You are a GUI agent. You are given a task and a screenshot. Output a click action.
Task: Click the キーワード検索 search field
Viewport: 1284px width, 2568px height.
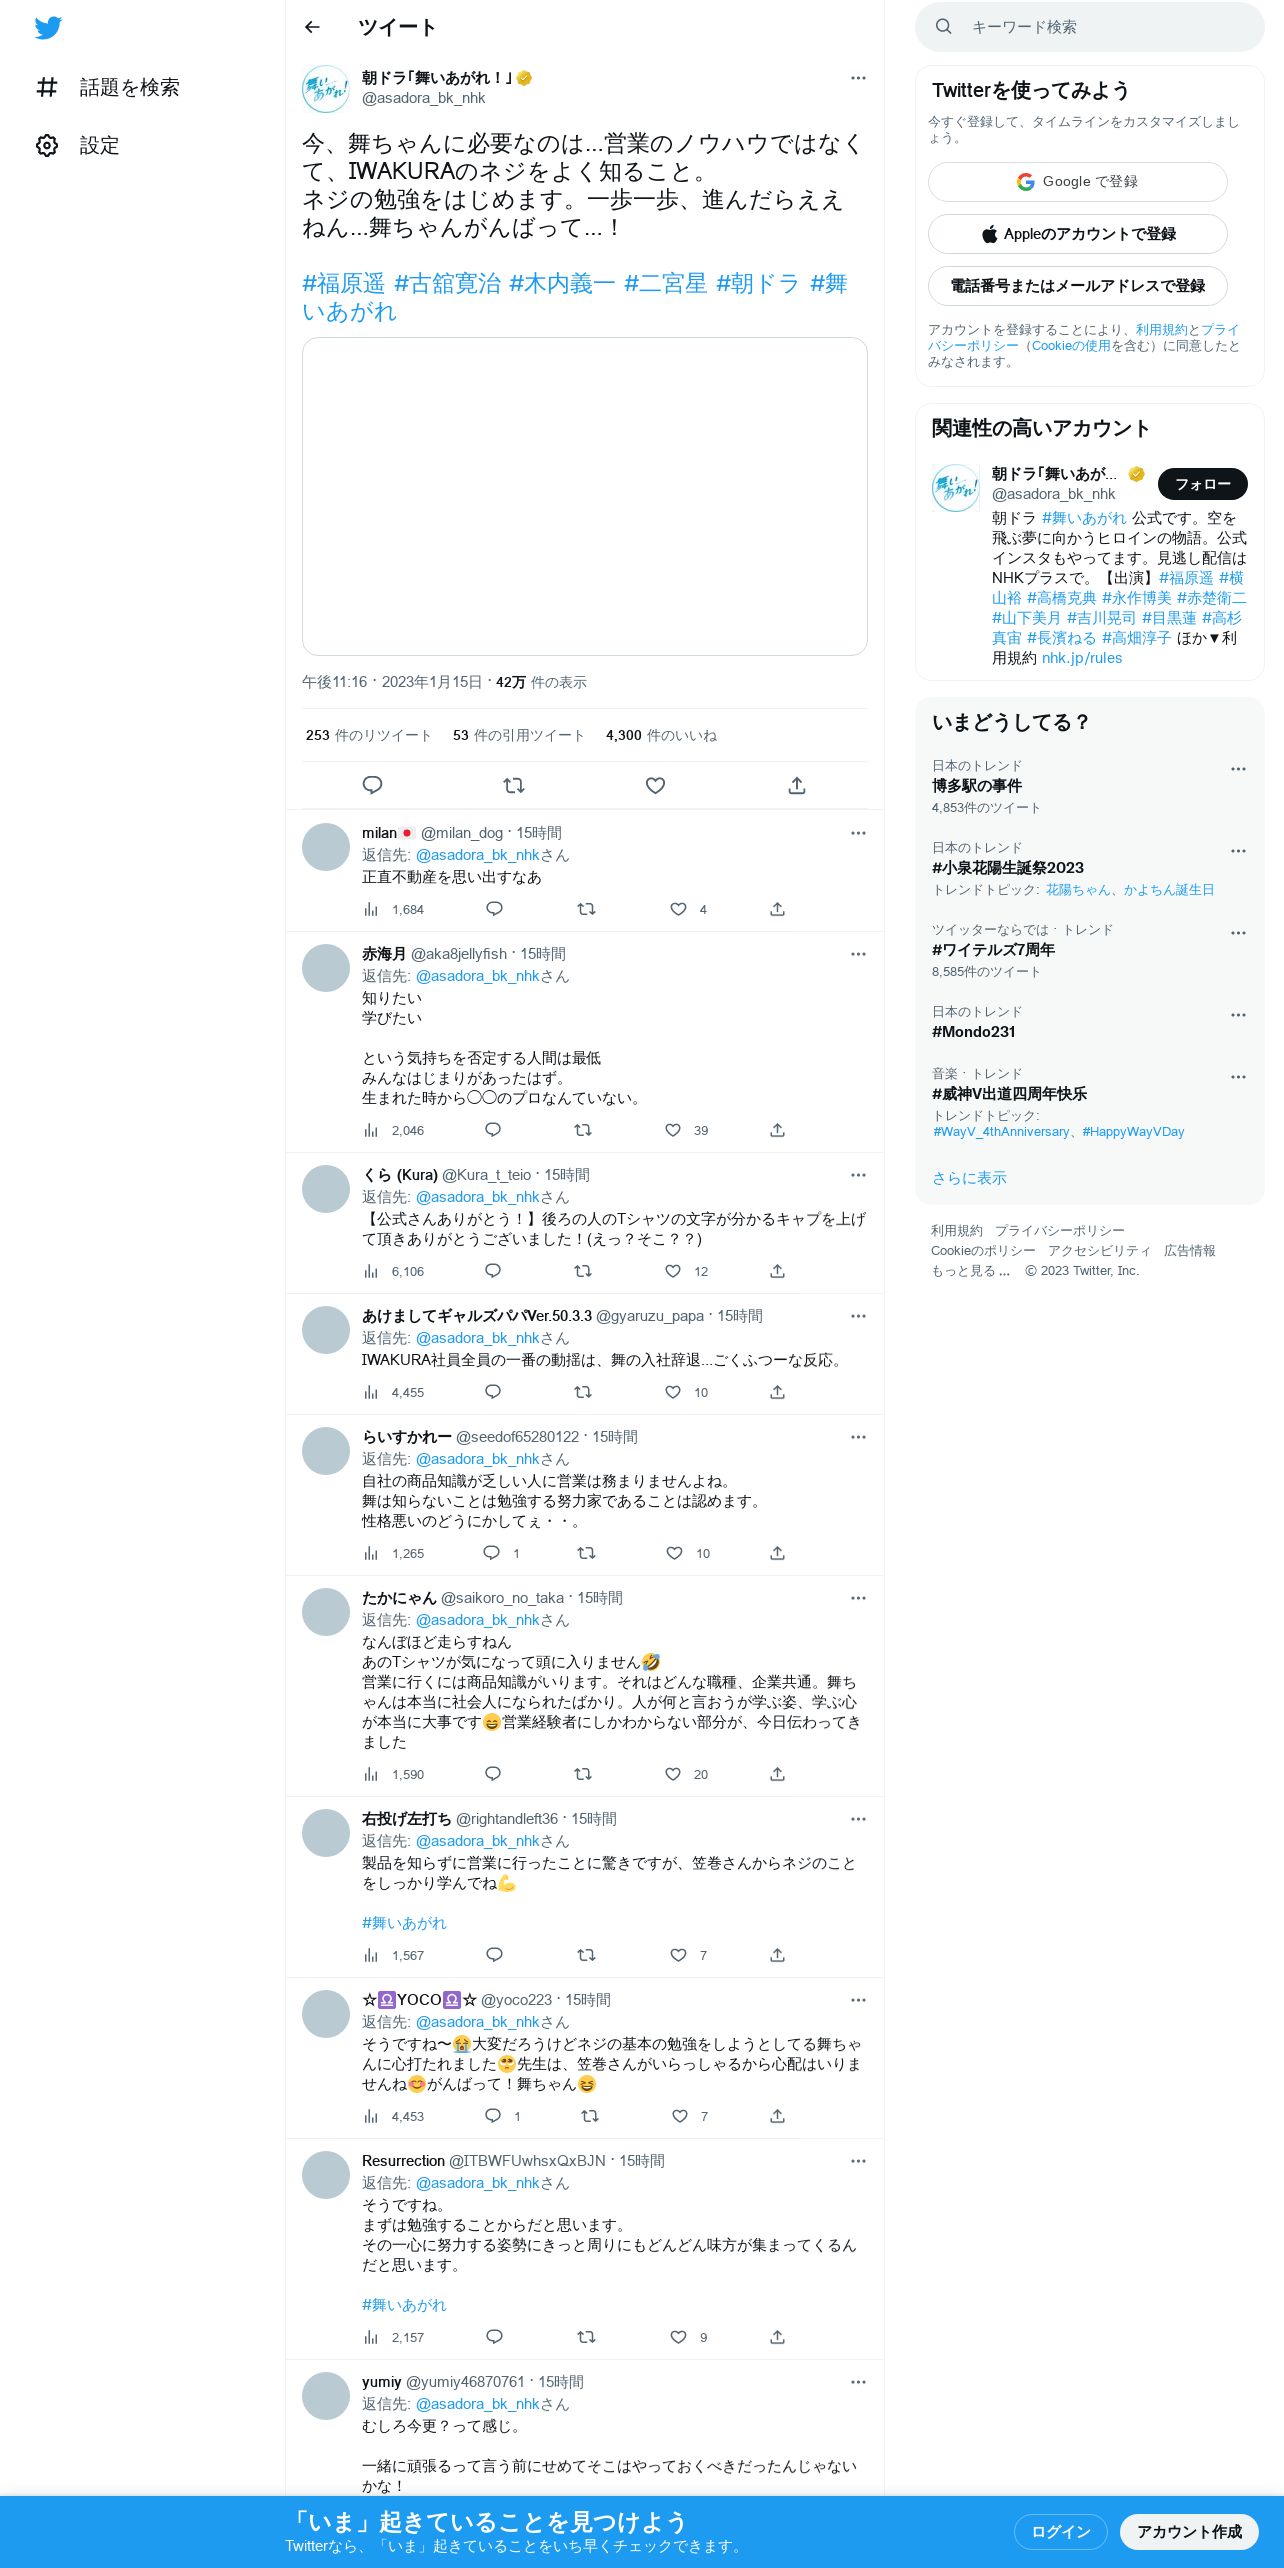[x=1090, y=27]
